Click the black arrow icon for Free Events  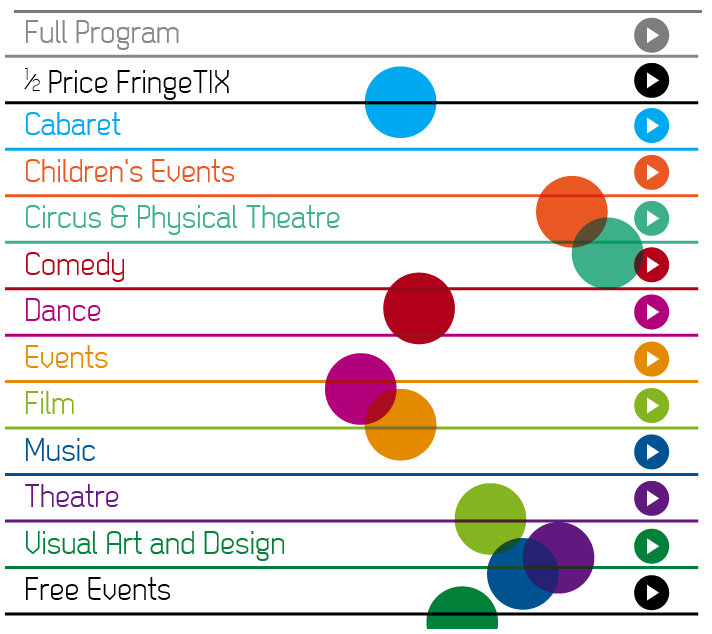click(x=651, y=592)
